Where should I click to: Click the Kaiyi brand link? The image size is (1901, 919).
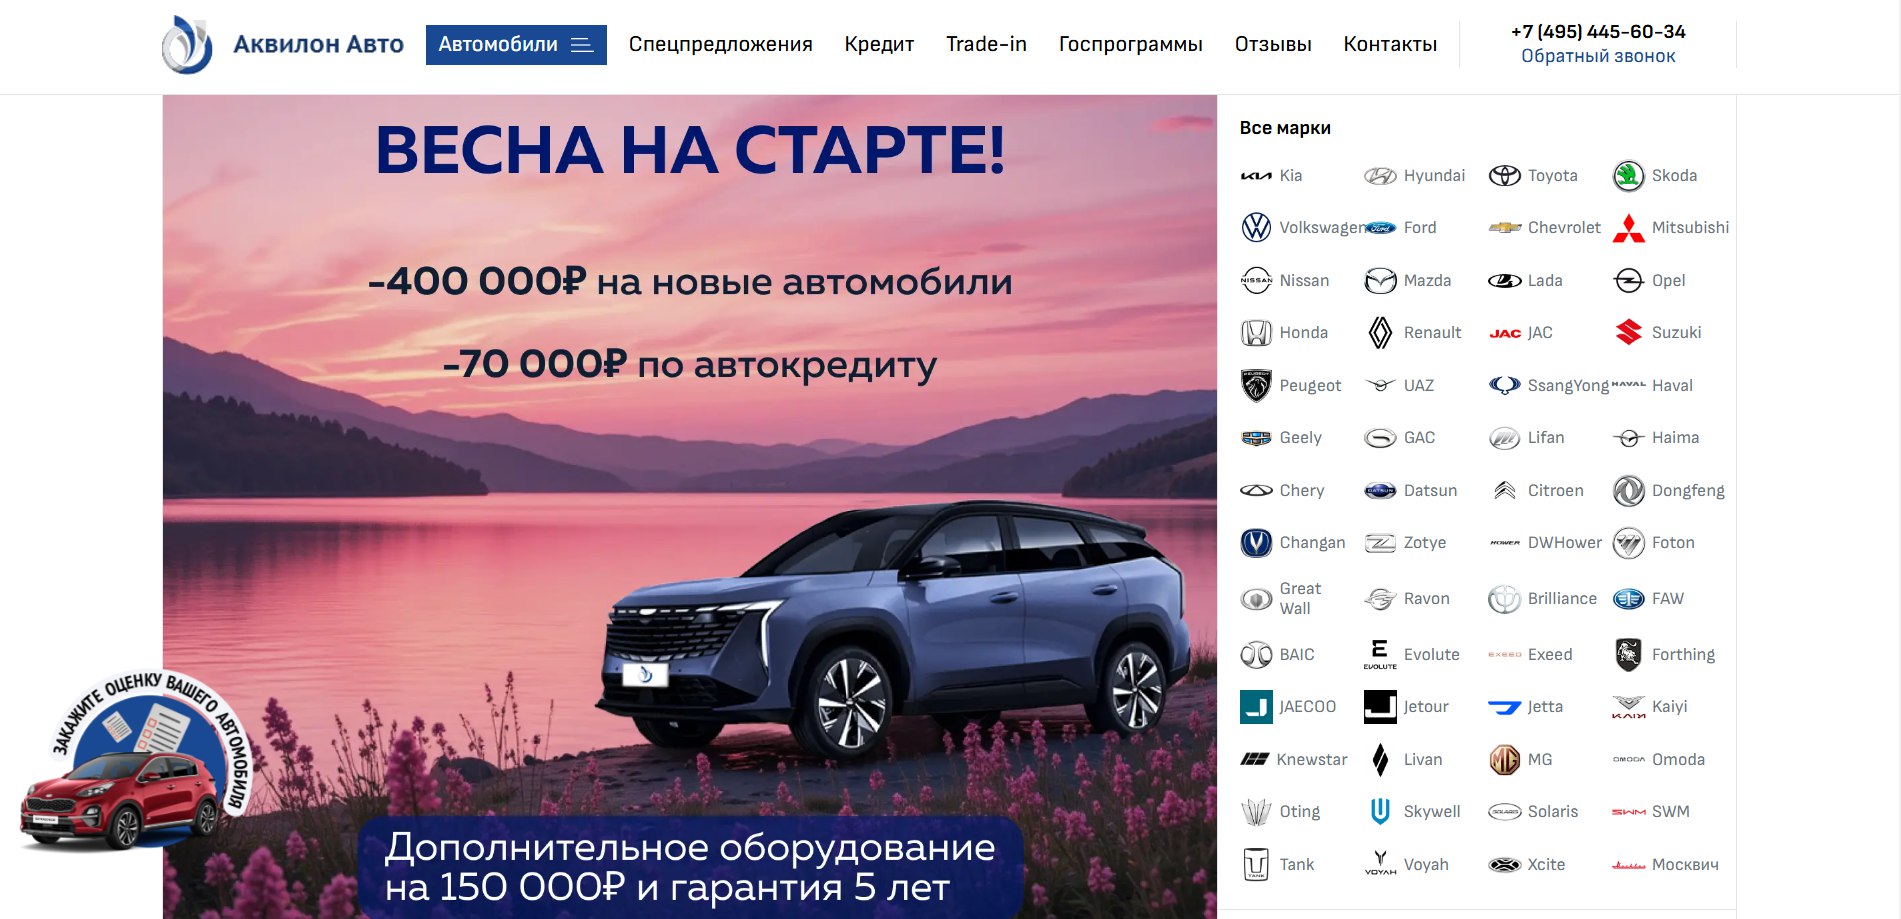[1649, 707]
